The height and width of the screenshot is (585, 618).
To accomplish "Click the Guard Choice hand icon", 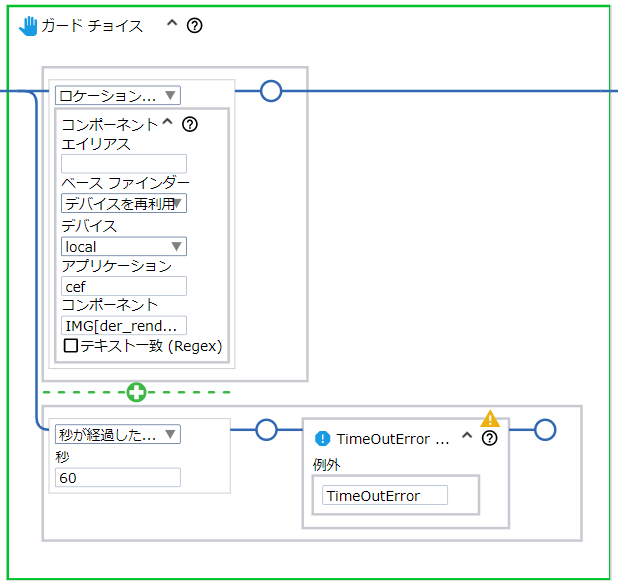I will pos(28,26).
